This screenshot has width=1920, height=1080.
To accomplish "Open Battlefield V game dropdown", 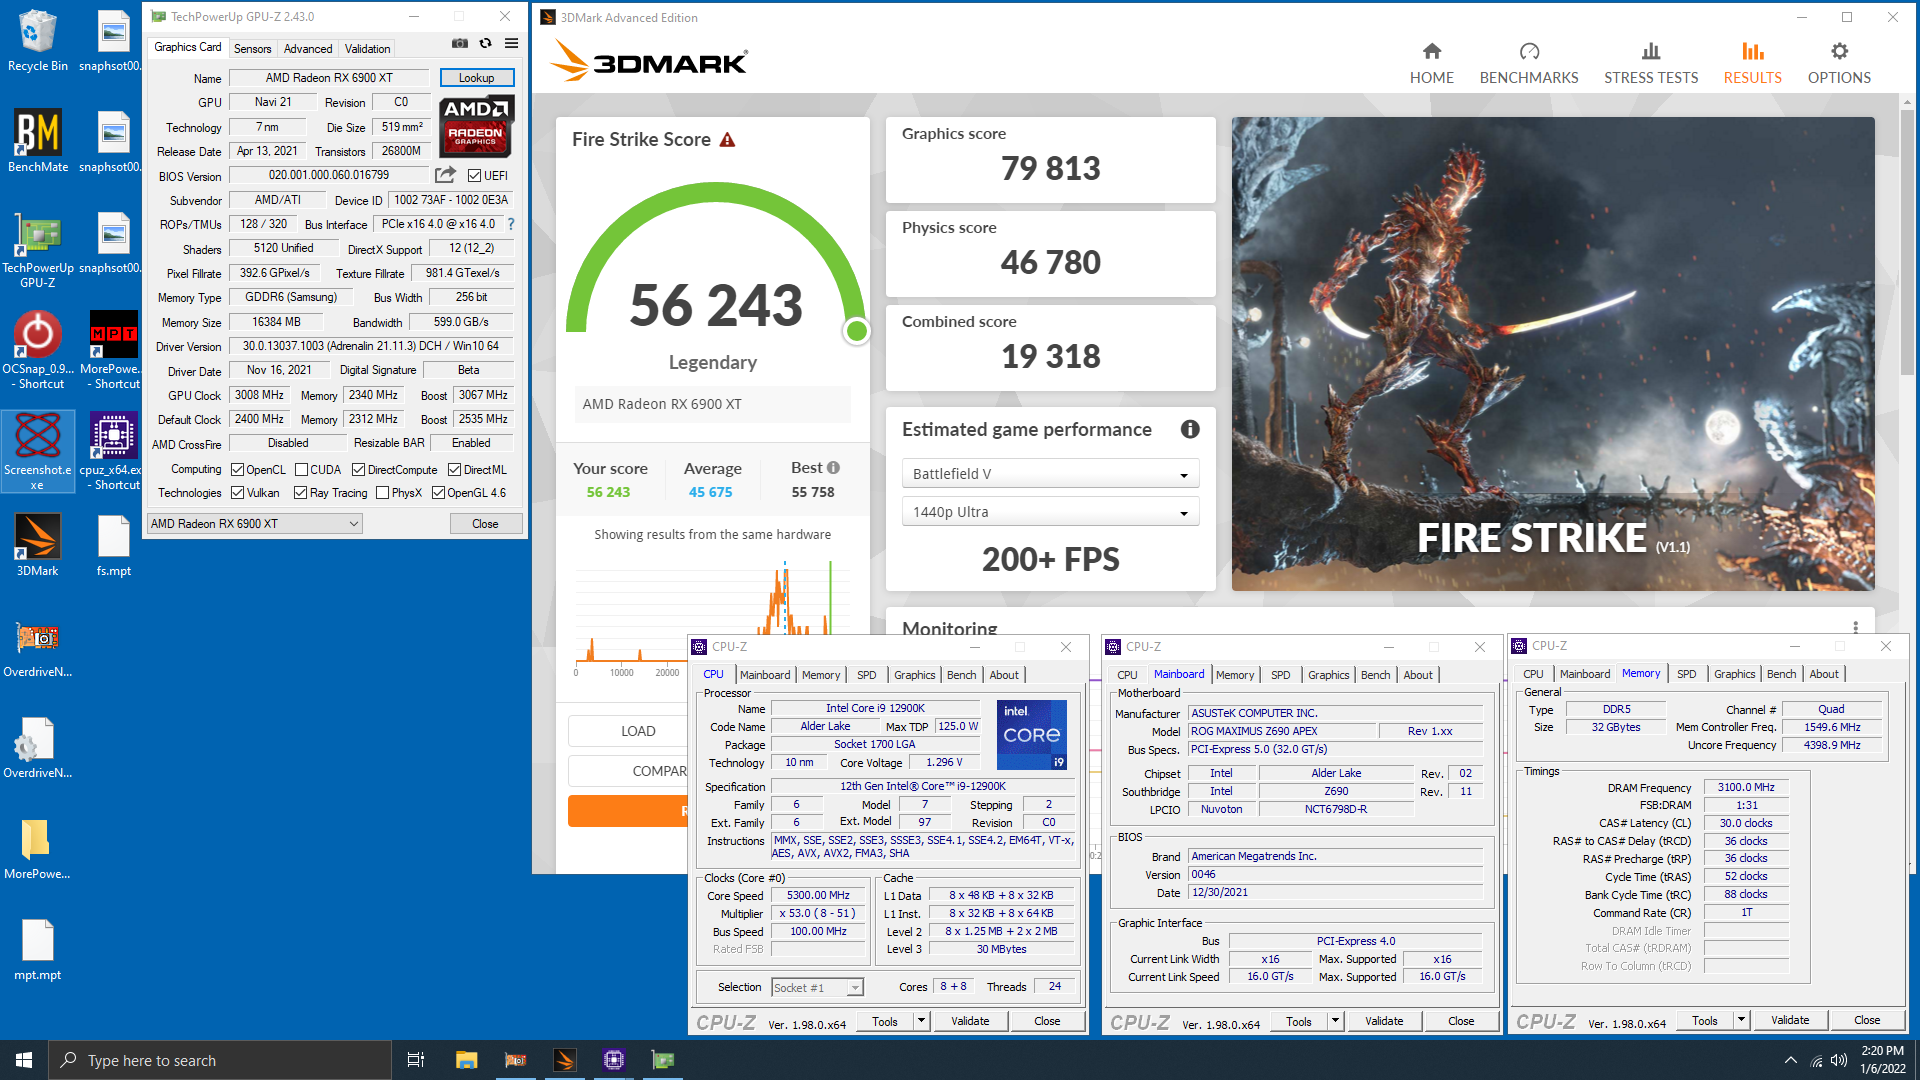I will pyautogui.click(x=1050, y=474).
